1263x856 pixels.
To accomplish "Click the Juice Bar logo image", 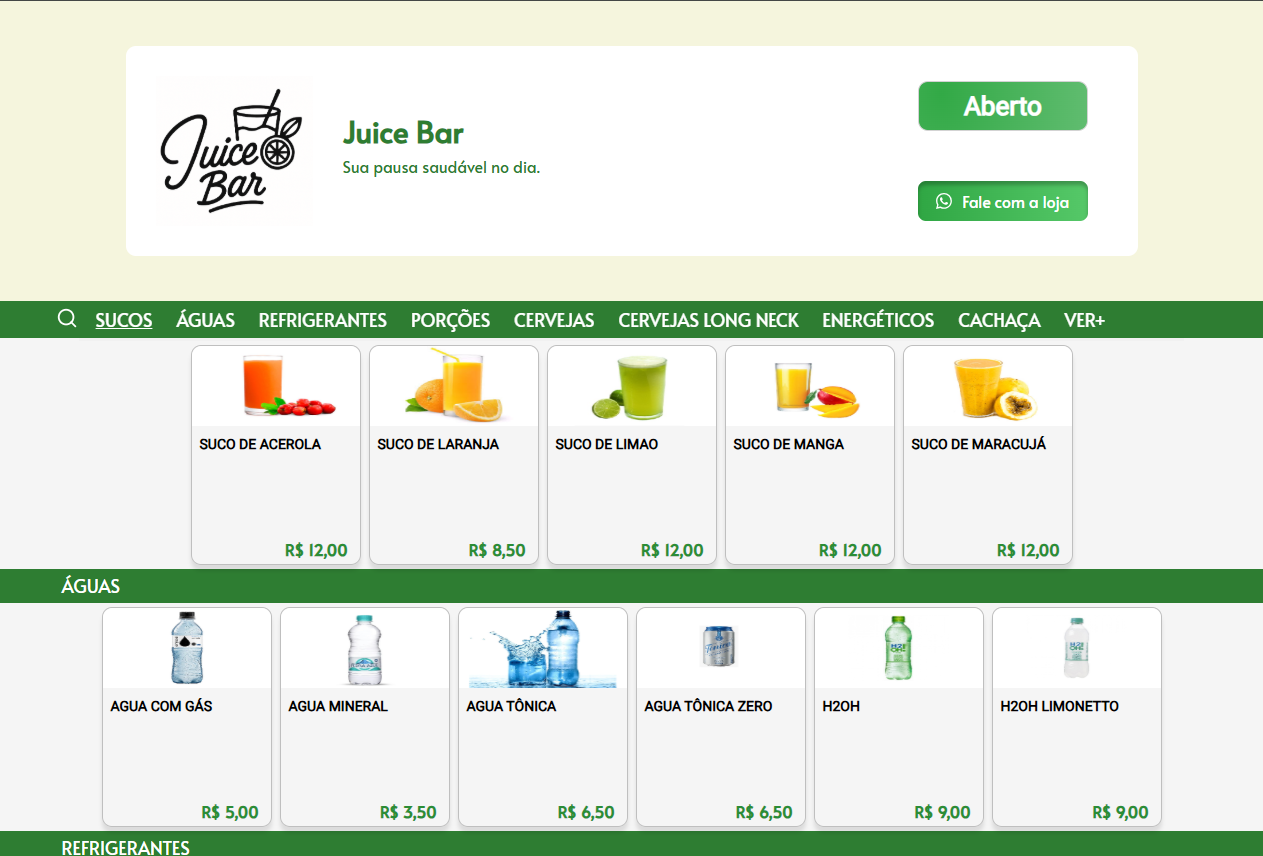I will tap(233, 151).
